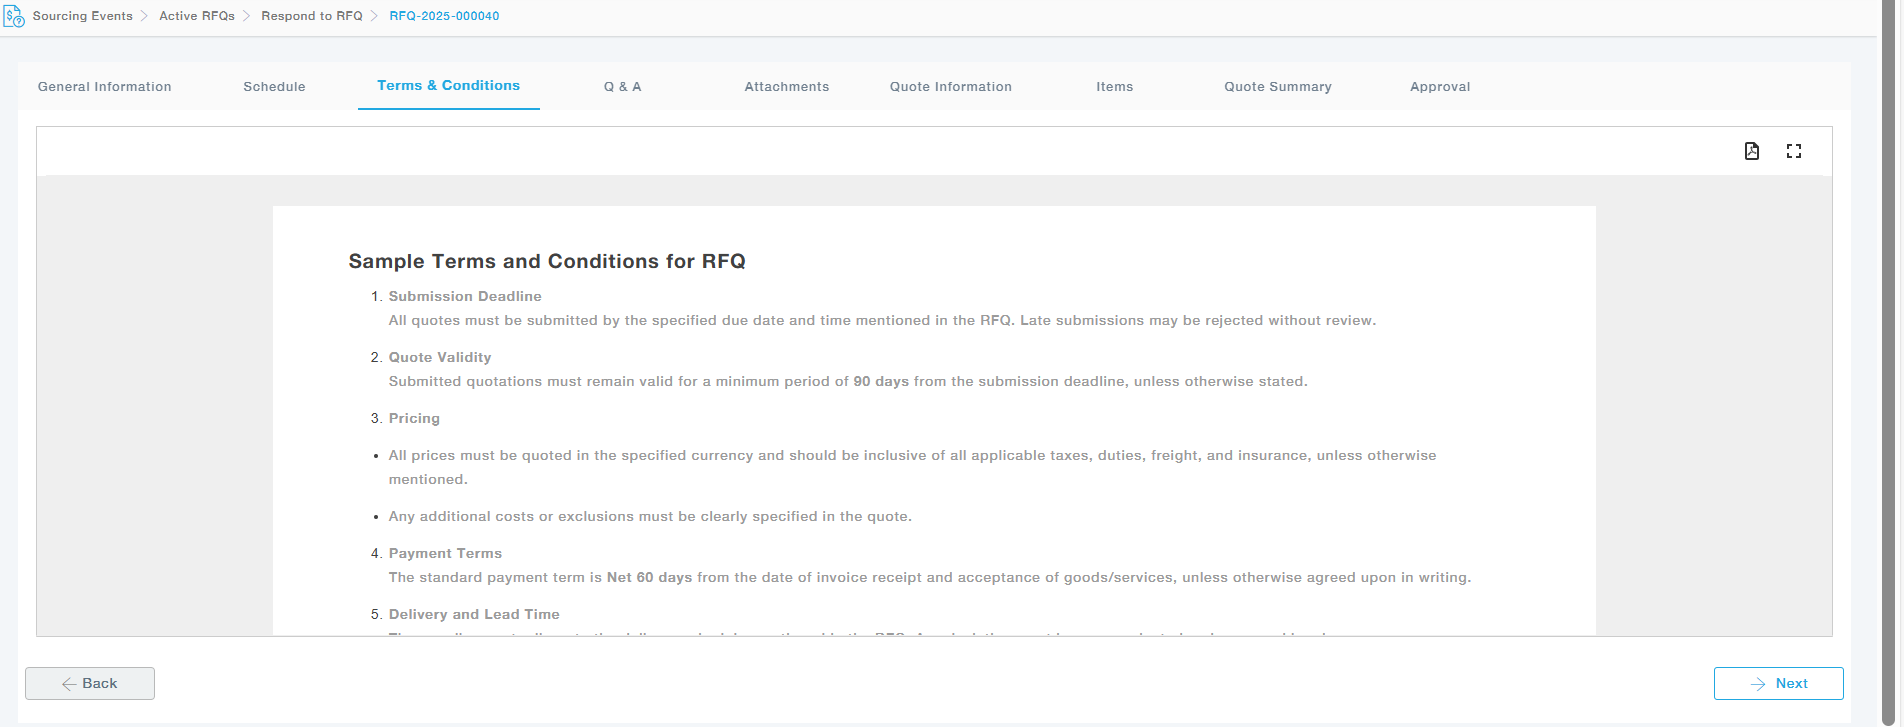Image resolution: width=1904 pixels, height=727 pixels.
Task: Switch to the Schedule tab
Action: coord(274,87)
